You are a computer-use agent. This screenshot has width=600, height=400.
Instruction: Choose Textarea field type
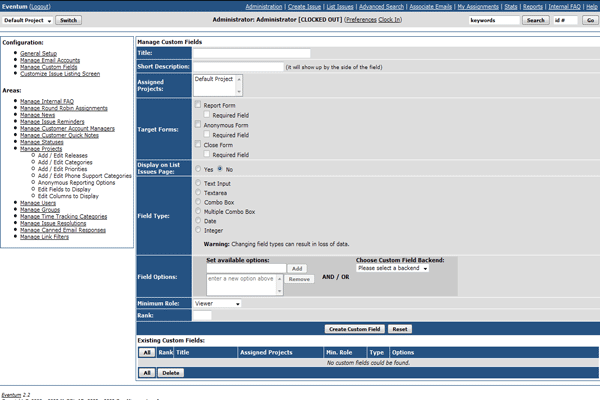[198, 192]
